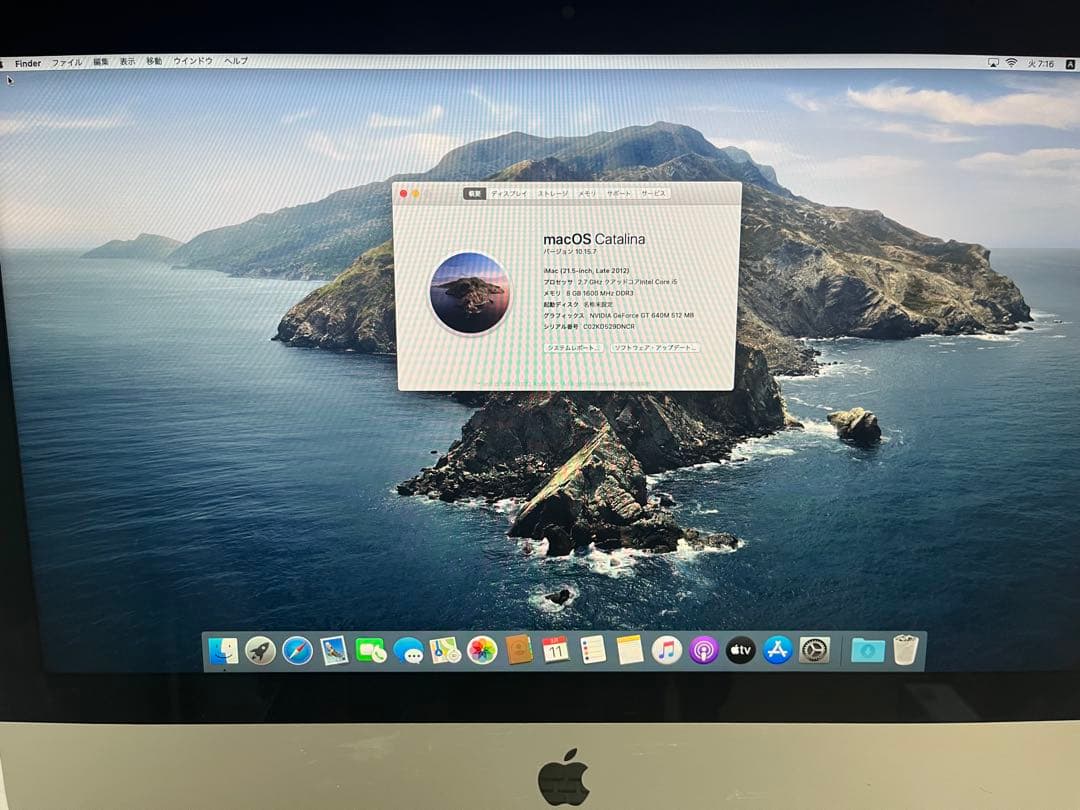Open the Calendar app
This screenshot has height=810, width=1080.
pyautogui.click(x=554, y=650)
